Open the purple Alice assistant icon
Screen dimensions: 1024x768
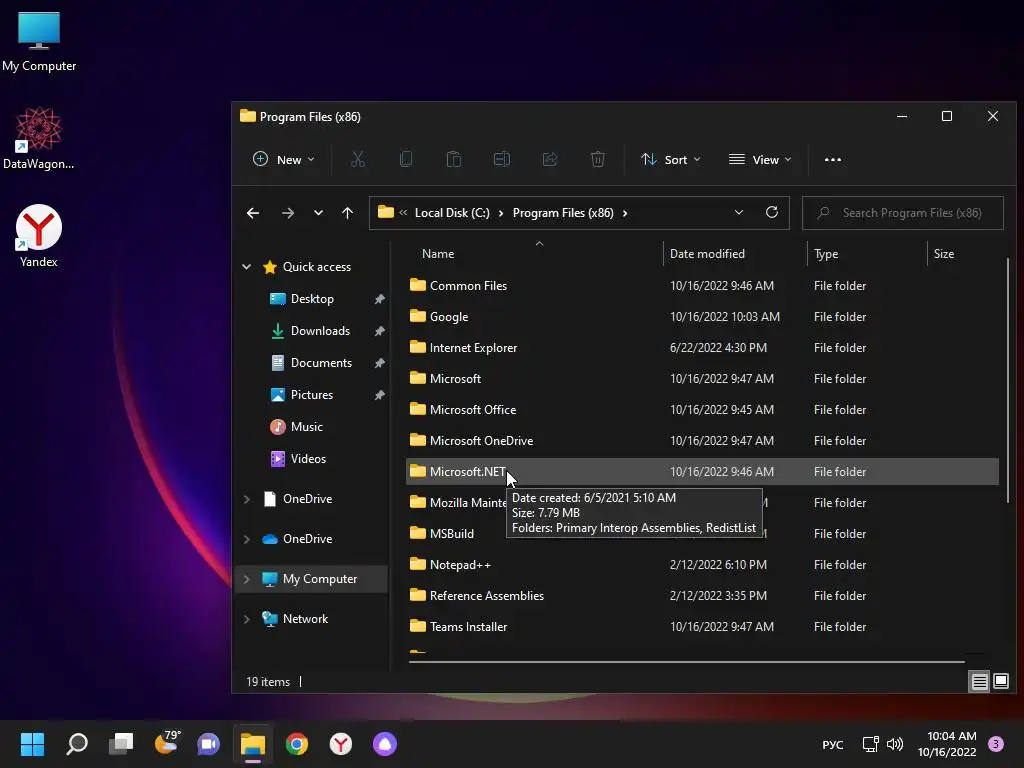click(385, 744)
